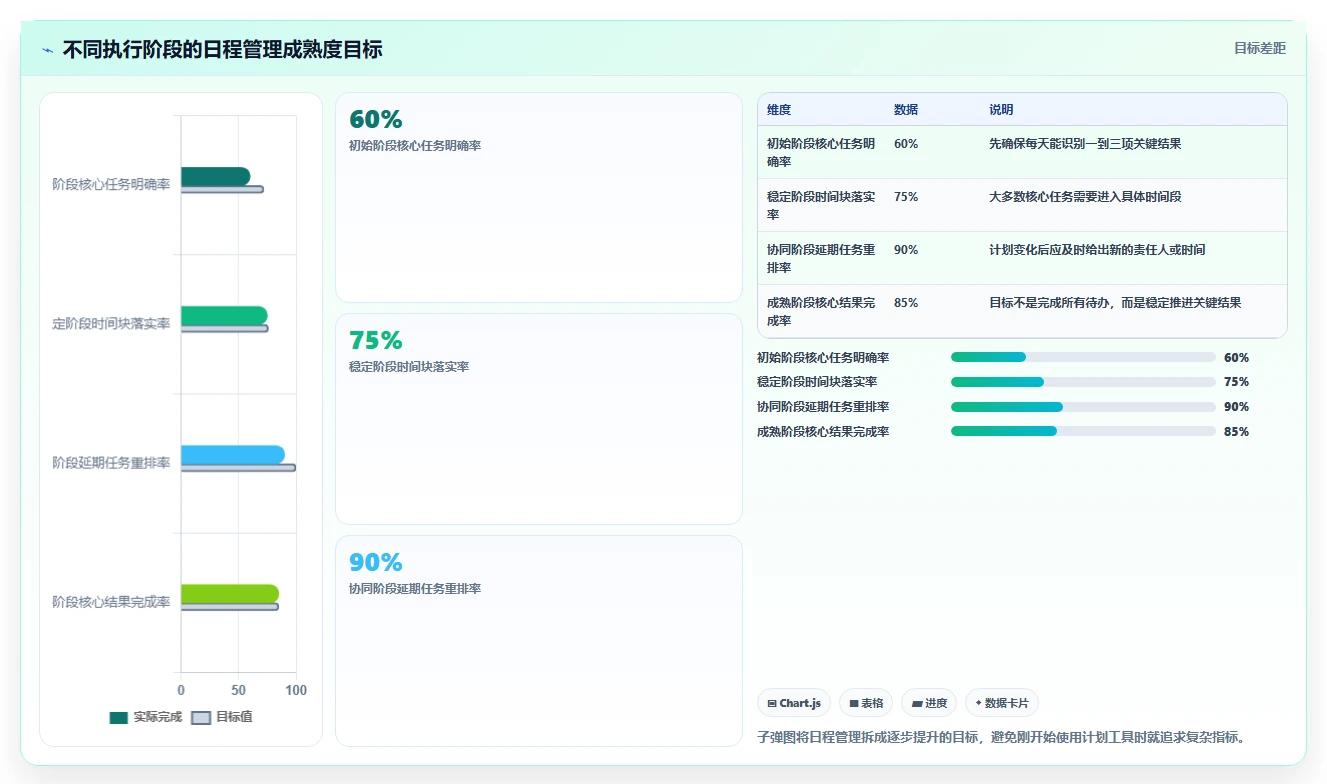Click the lightning icon beside the title
This screenshot has height=784, width=1327.
tap(48, 50)
